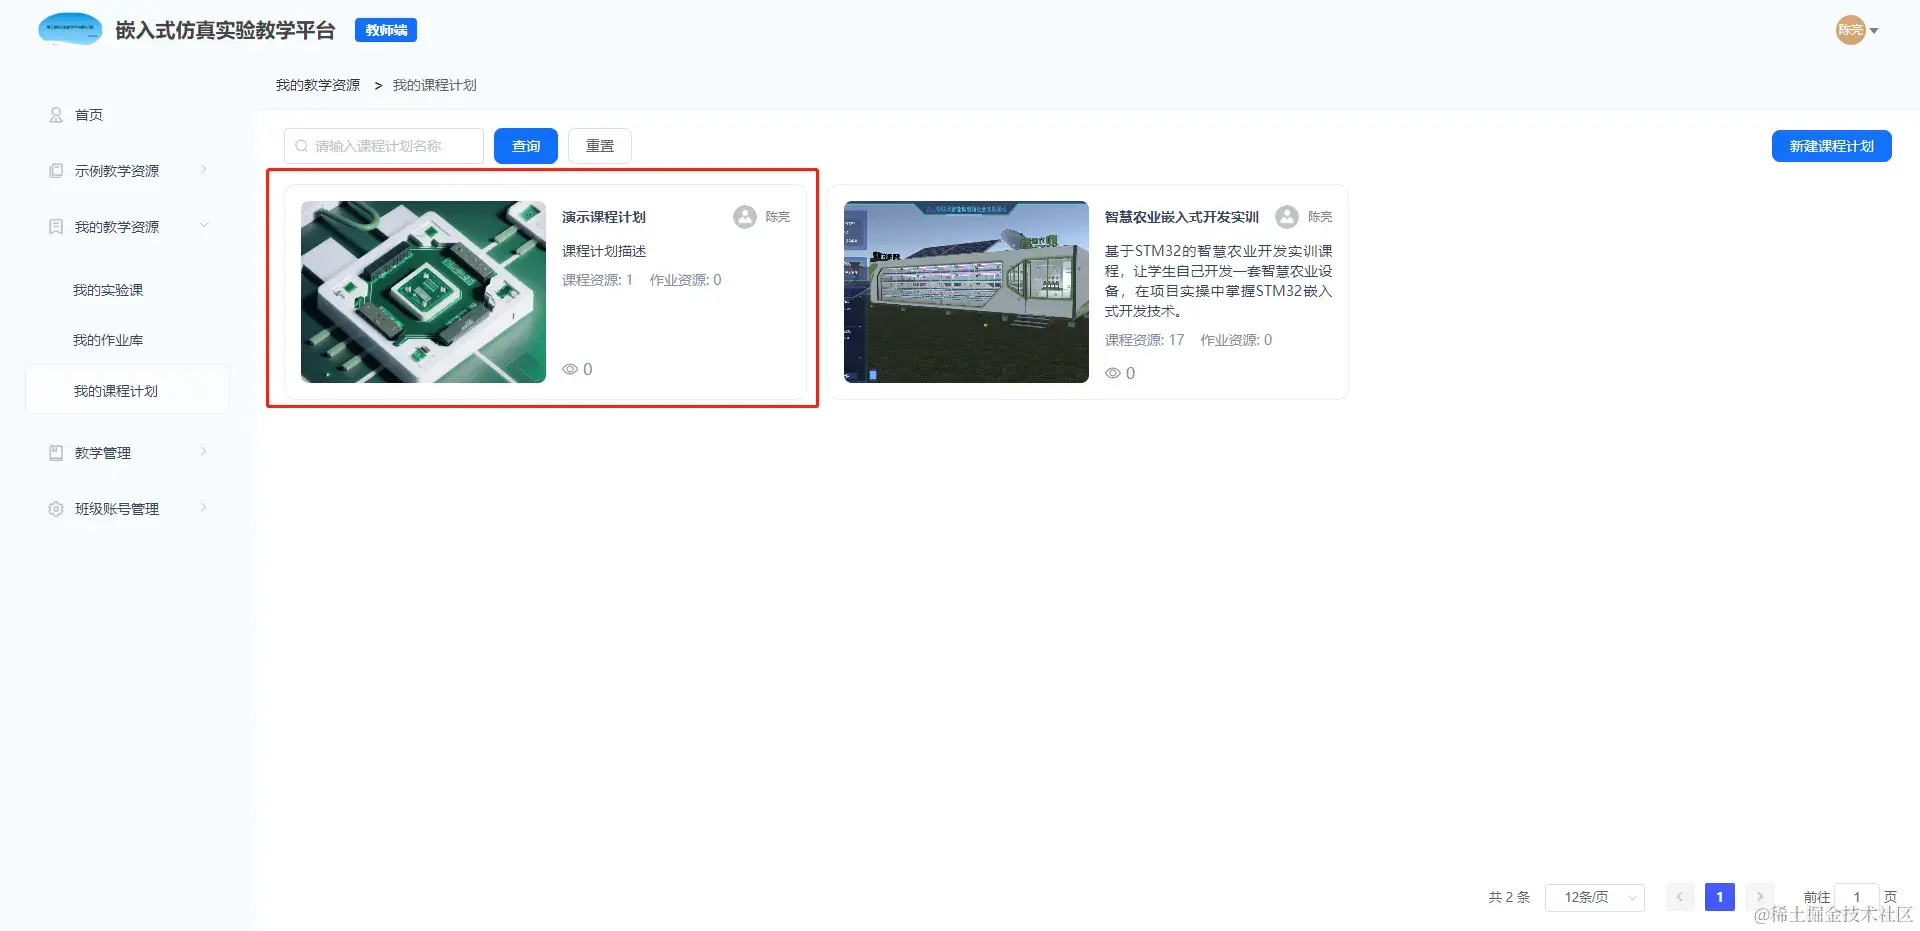Open the 演示课程计划 chip thumbnail
The image size is (1920, 931).
[x=423, y=292]
